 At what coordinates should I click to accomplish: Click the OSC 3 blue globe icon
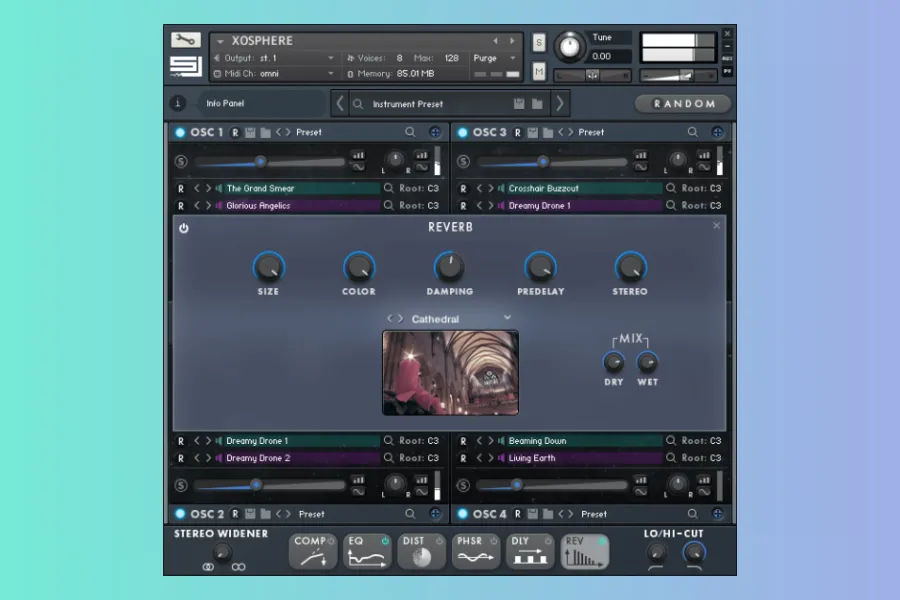717,132
